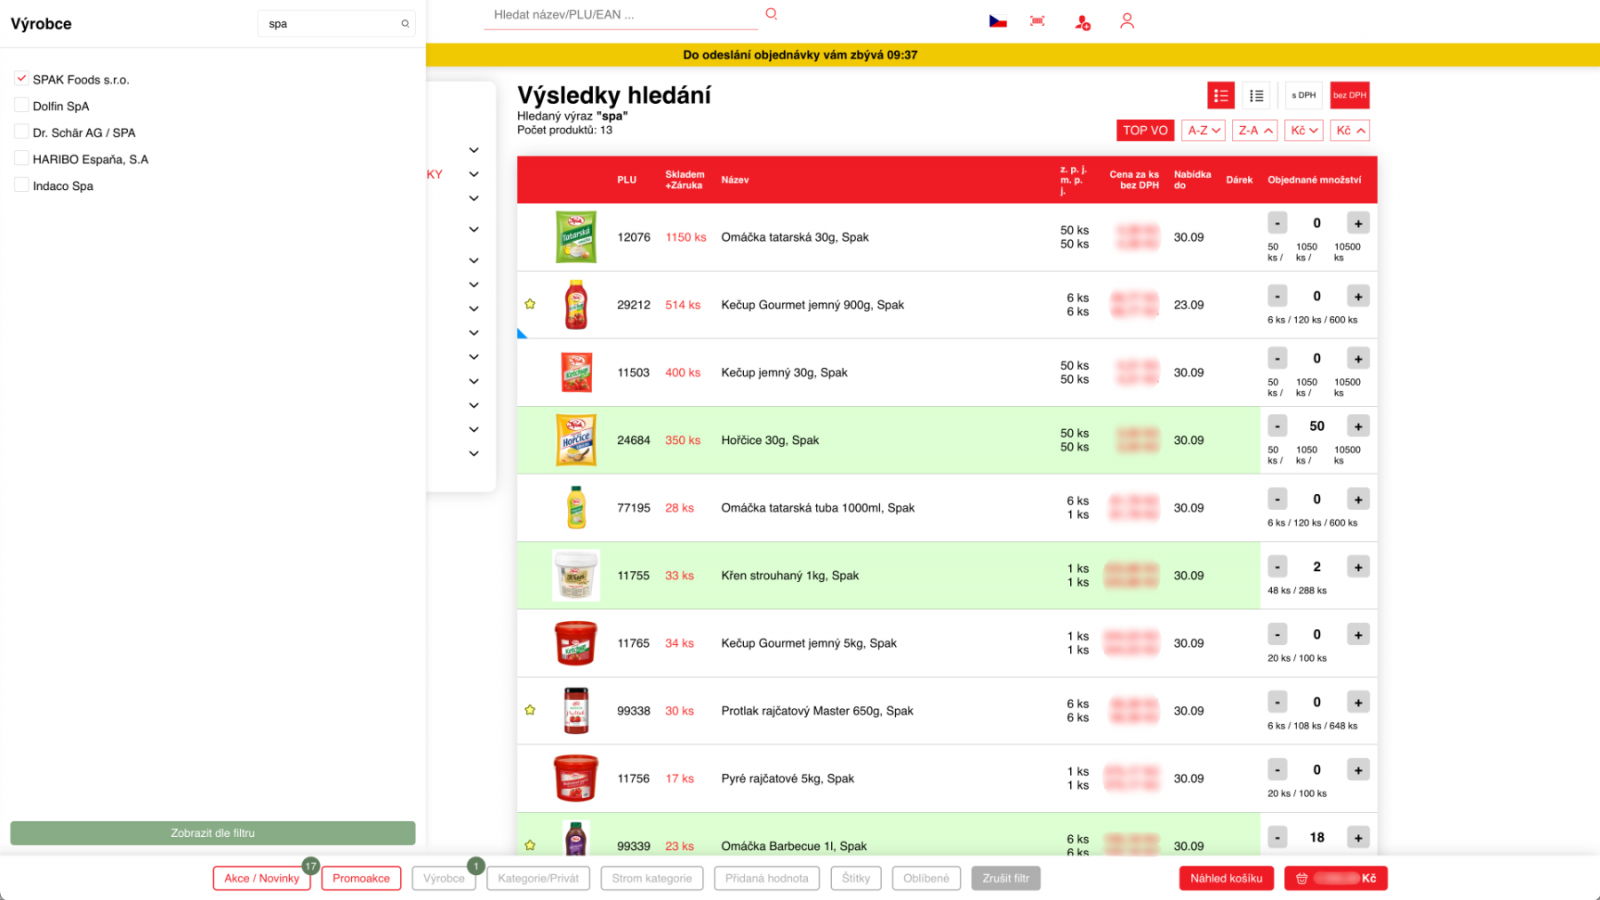Viewport: 1600px width, 900px height.
Task: Select the Promoakce filter tab
Action: point(361,878)
